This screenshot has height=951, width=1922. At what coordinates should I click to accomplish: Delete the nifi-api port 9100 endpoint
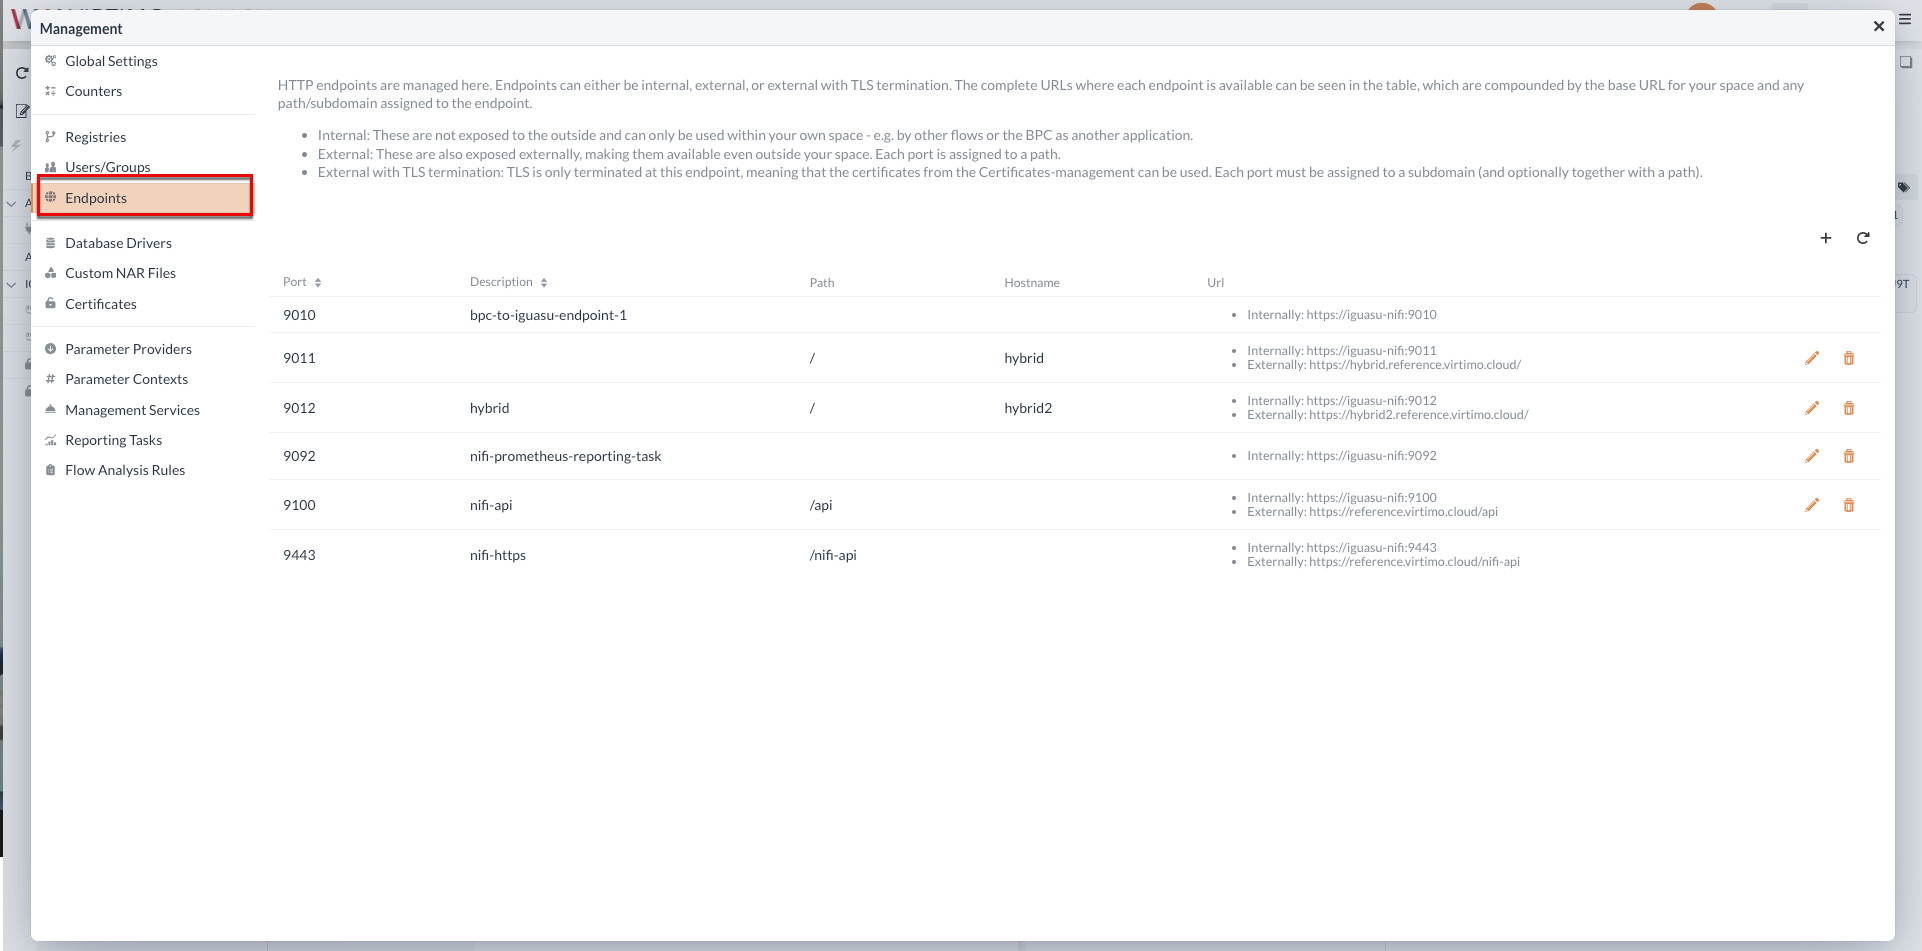tap(1849, 505)
